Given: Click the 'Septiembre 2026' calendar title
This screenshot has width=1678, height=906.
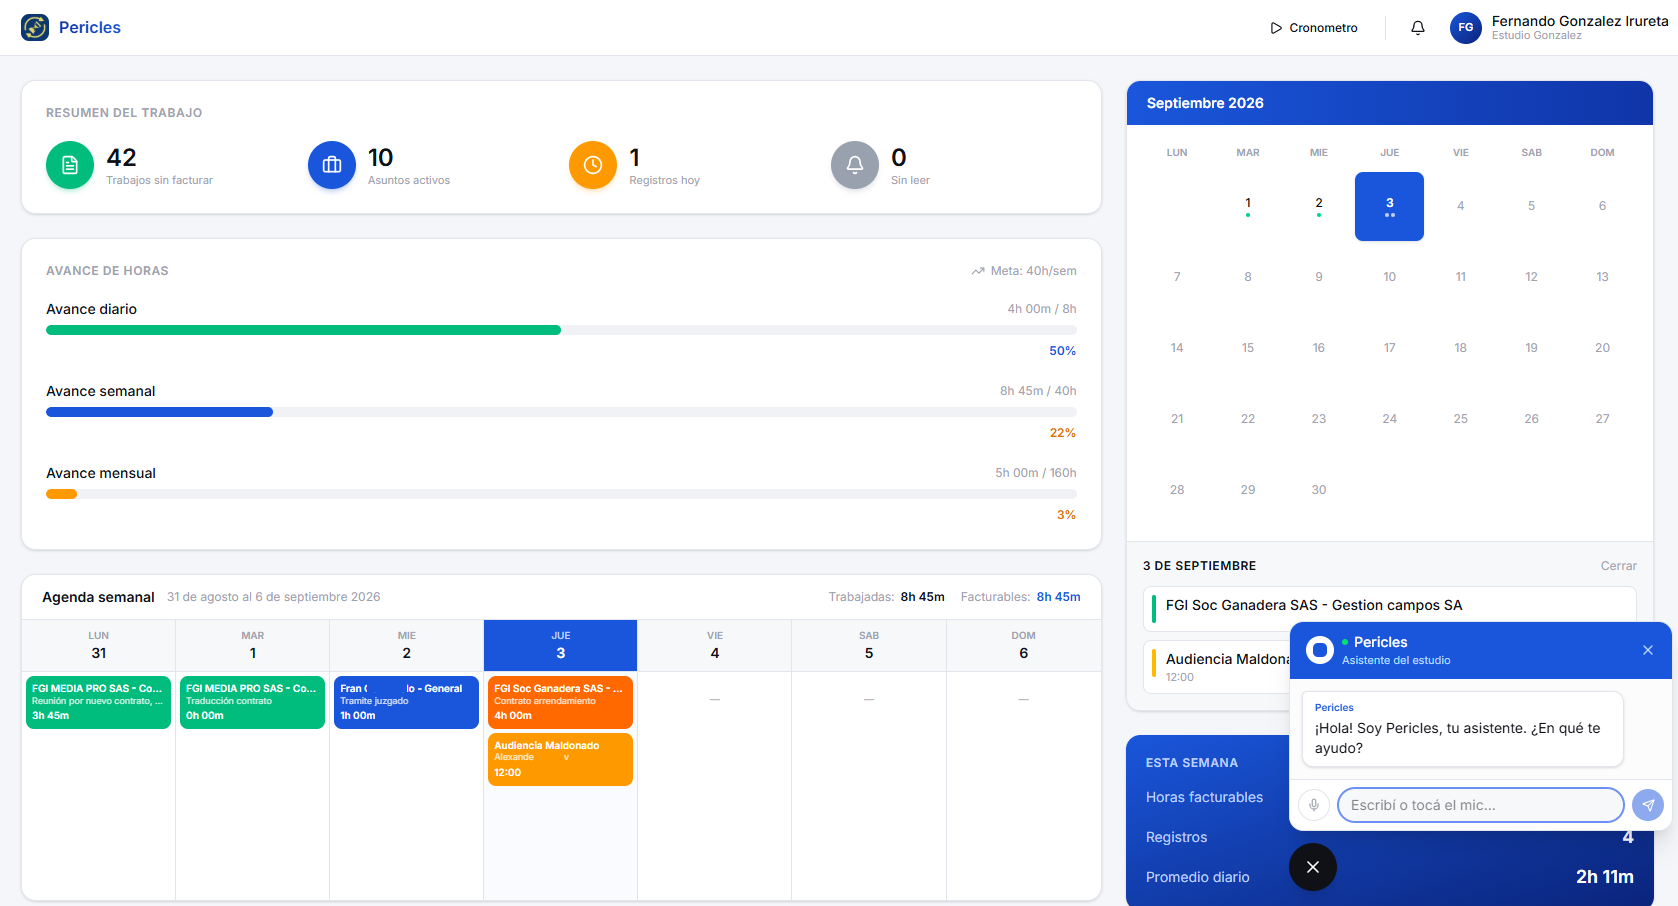Looking at the screenshot, I should 1205,103.
